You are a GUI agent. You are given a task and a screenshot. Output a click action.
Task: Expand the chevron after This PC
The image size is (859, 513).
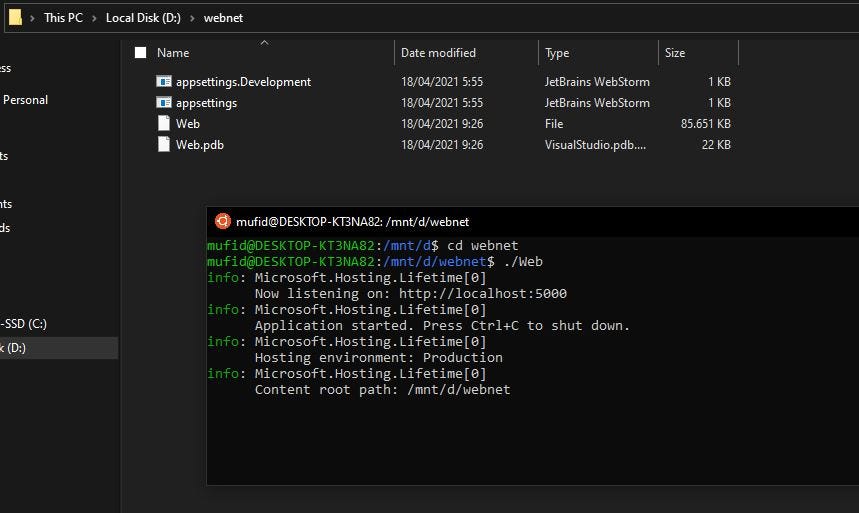coord(94,18)
